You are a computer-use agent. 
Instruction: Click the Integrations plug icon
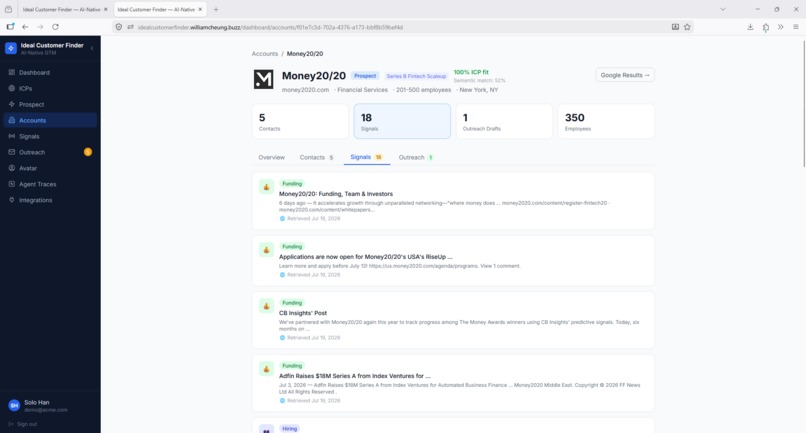click(12, 200)
